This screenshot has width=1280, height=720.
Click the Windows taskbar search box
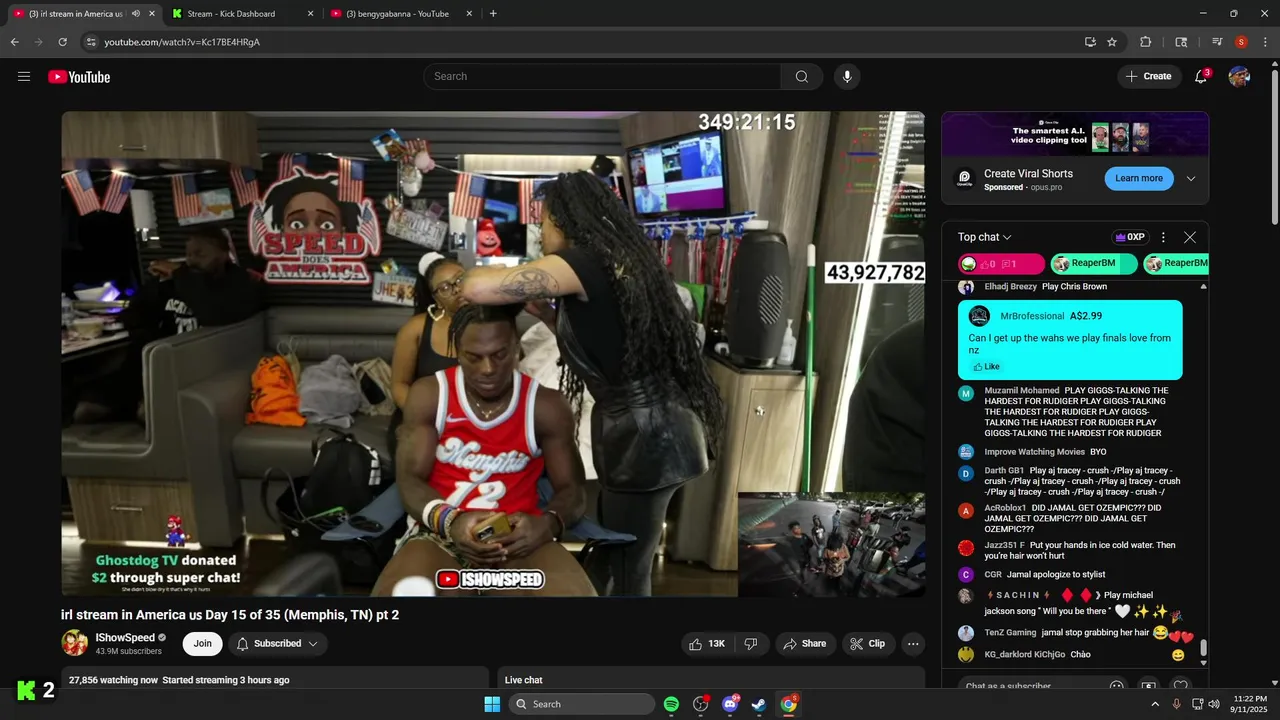click(580, 704)
